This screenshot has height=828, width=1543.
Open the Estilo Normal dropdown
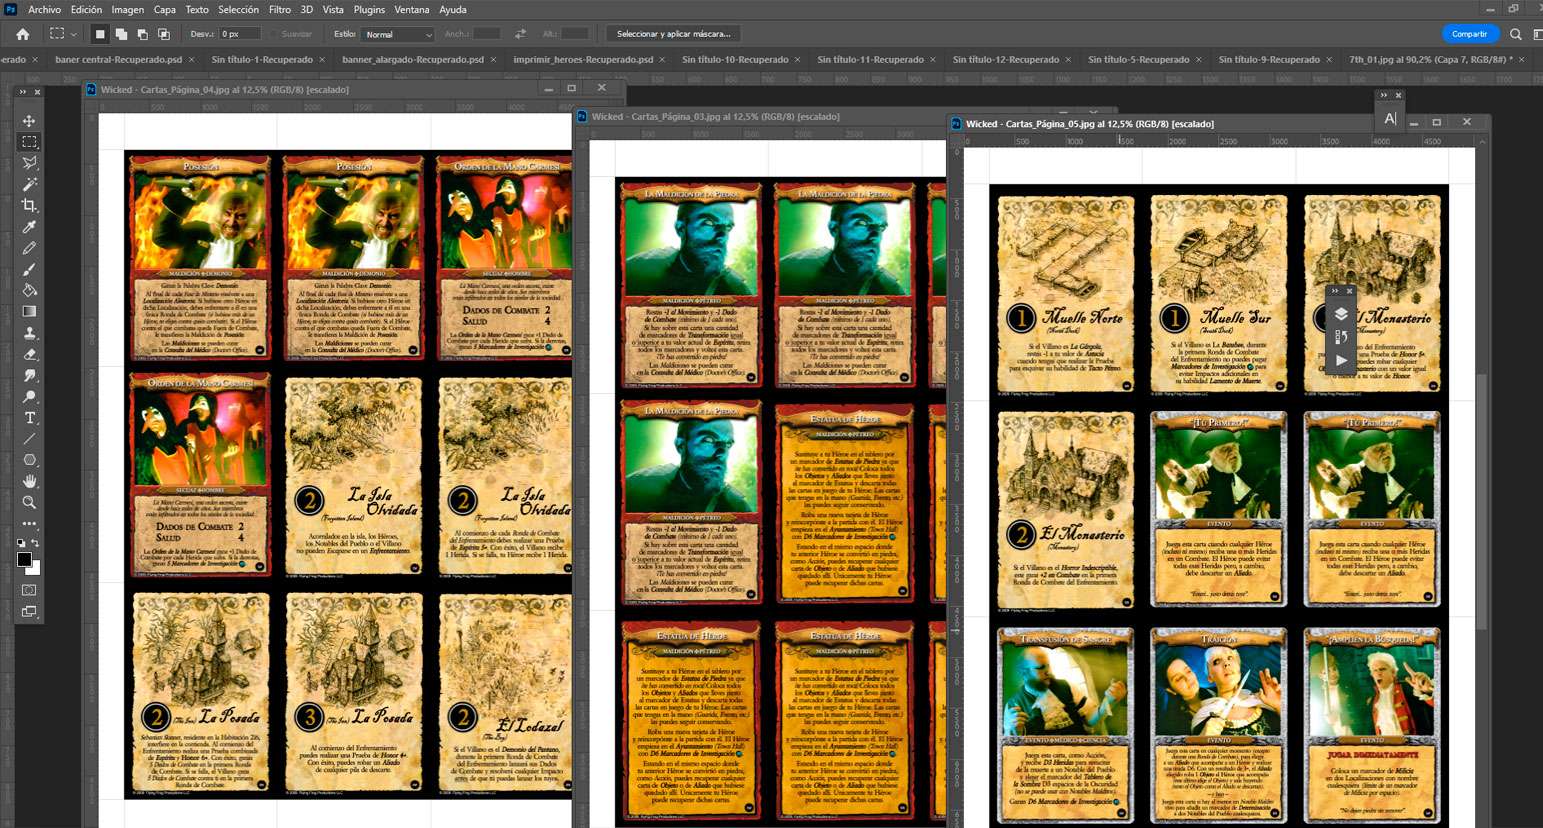(398, 34)
